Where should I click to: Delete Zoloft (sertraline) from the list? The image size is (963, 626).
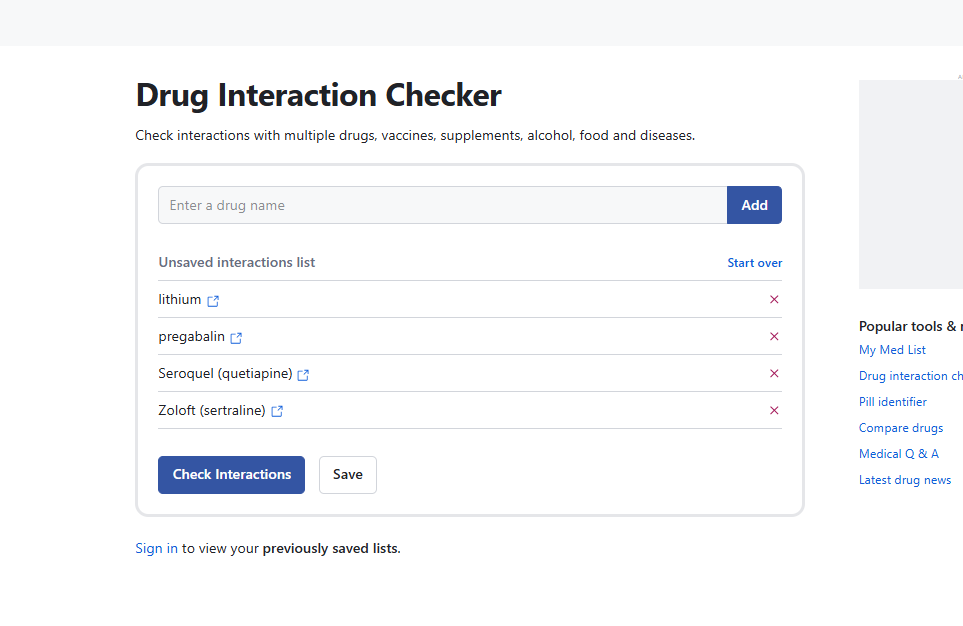(x=773, y=411)
